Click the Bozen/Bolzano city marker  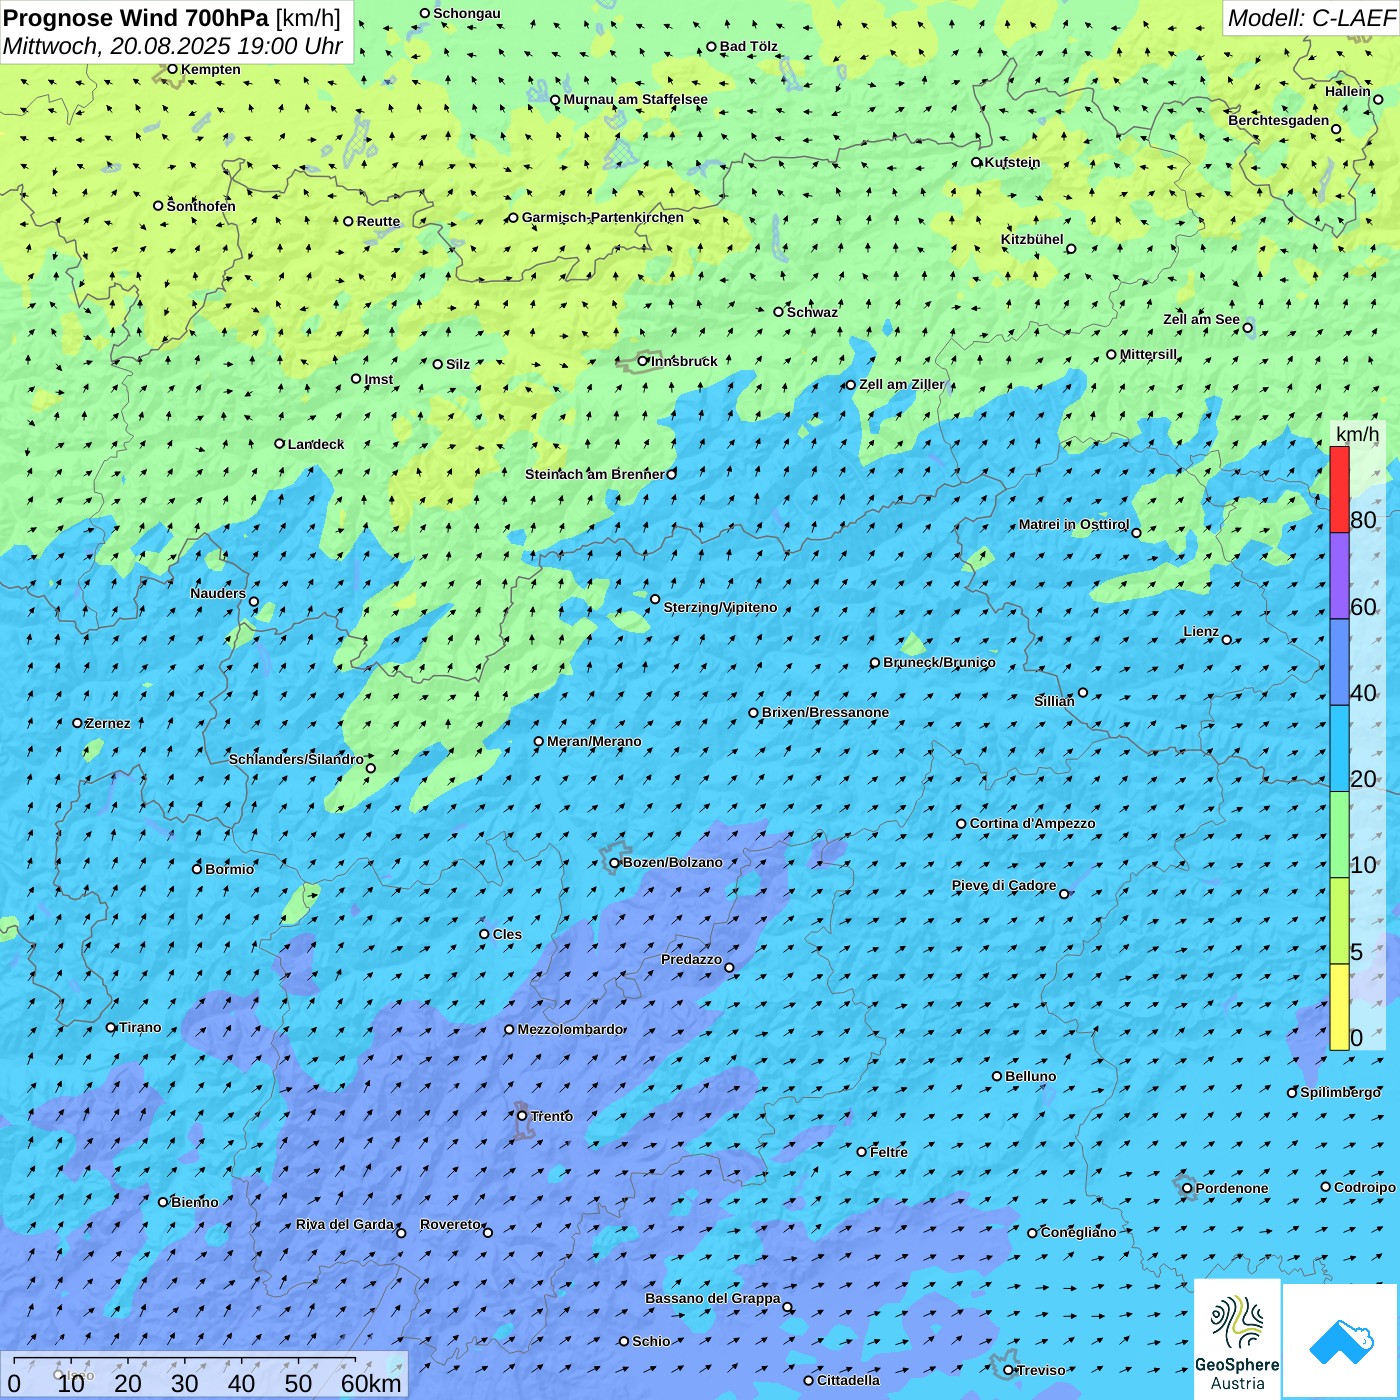(615, 863)
